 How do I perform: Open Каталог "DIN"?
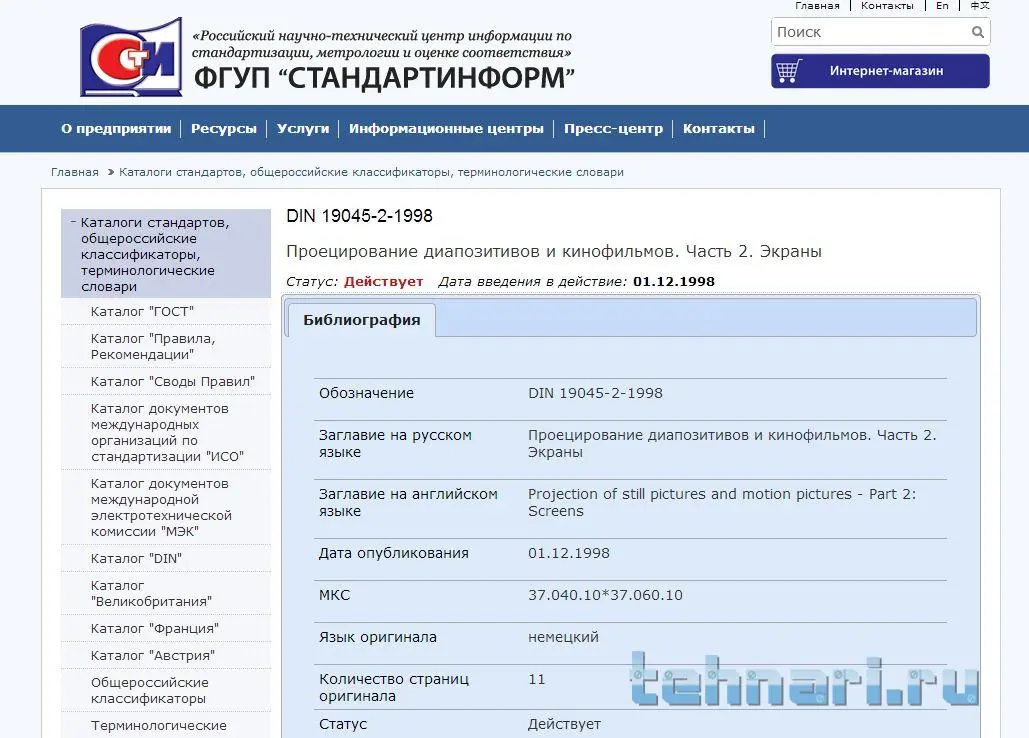tap(136, 559)
